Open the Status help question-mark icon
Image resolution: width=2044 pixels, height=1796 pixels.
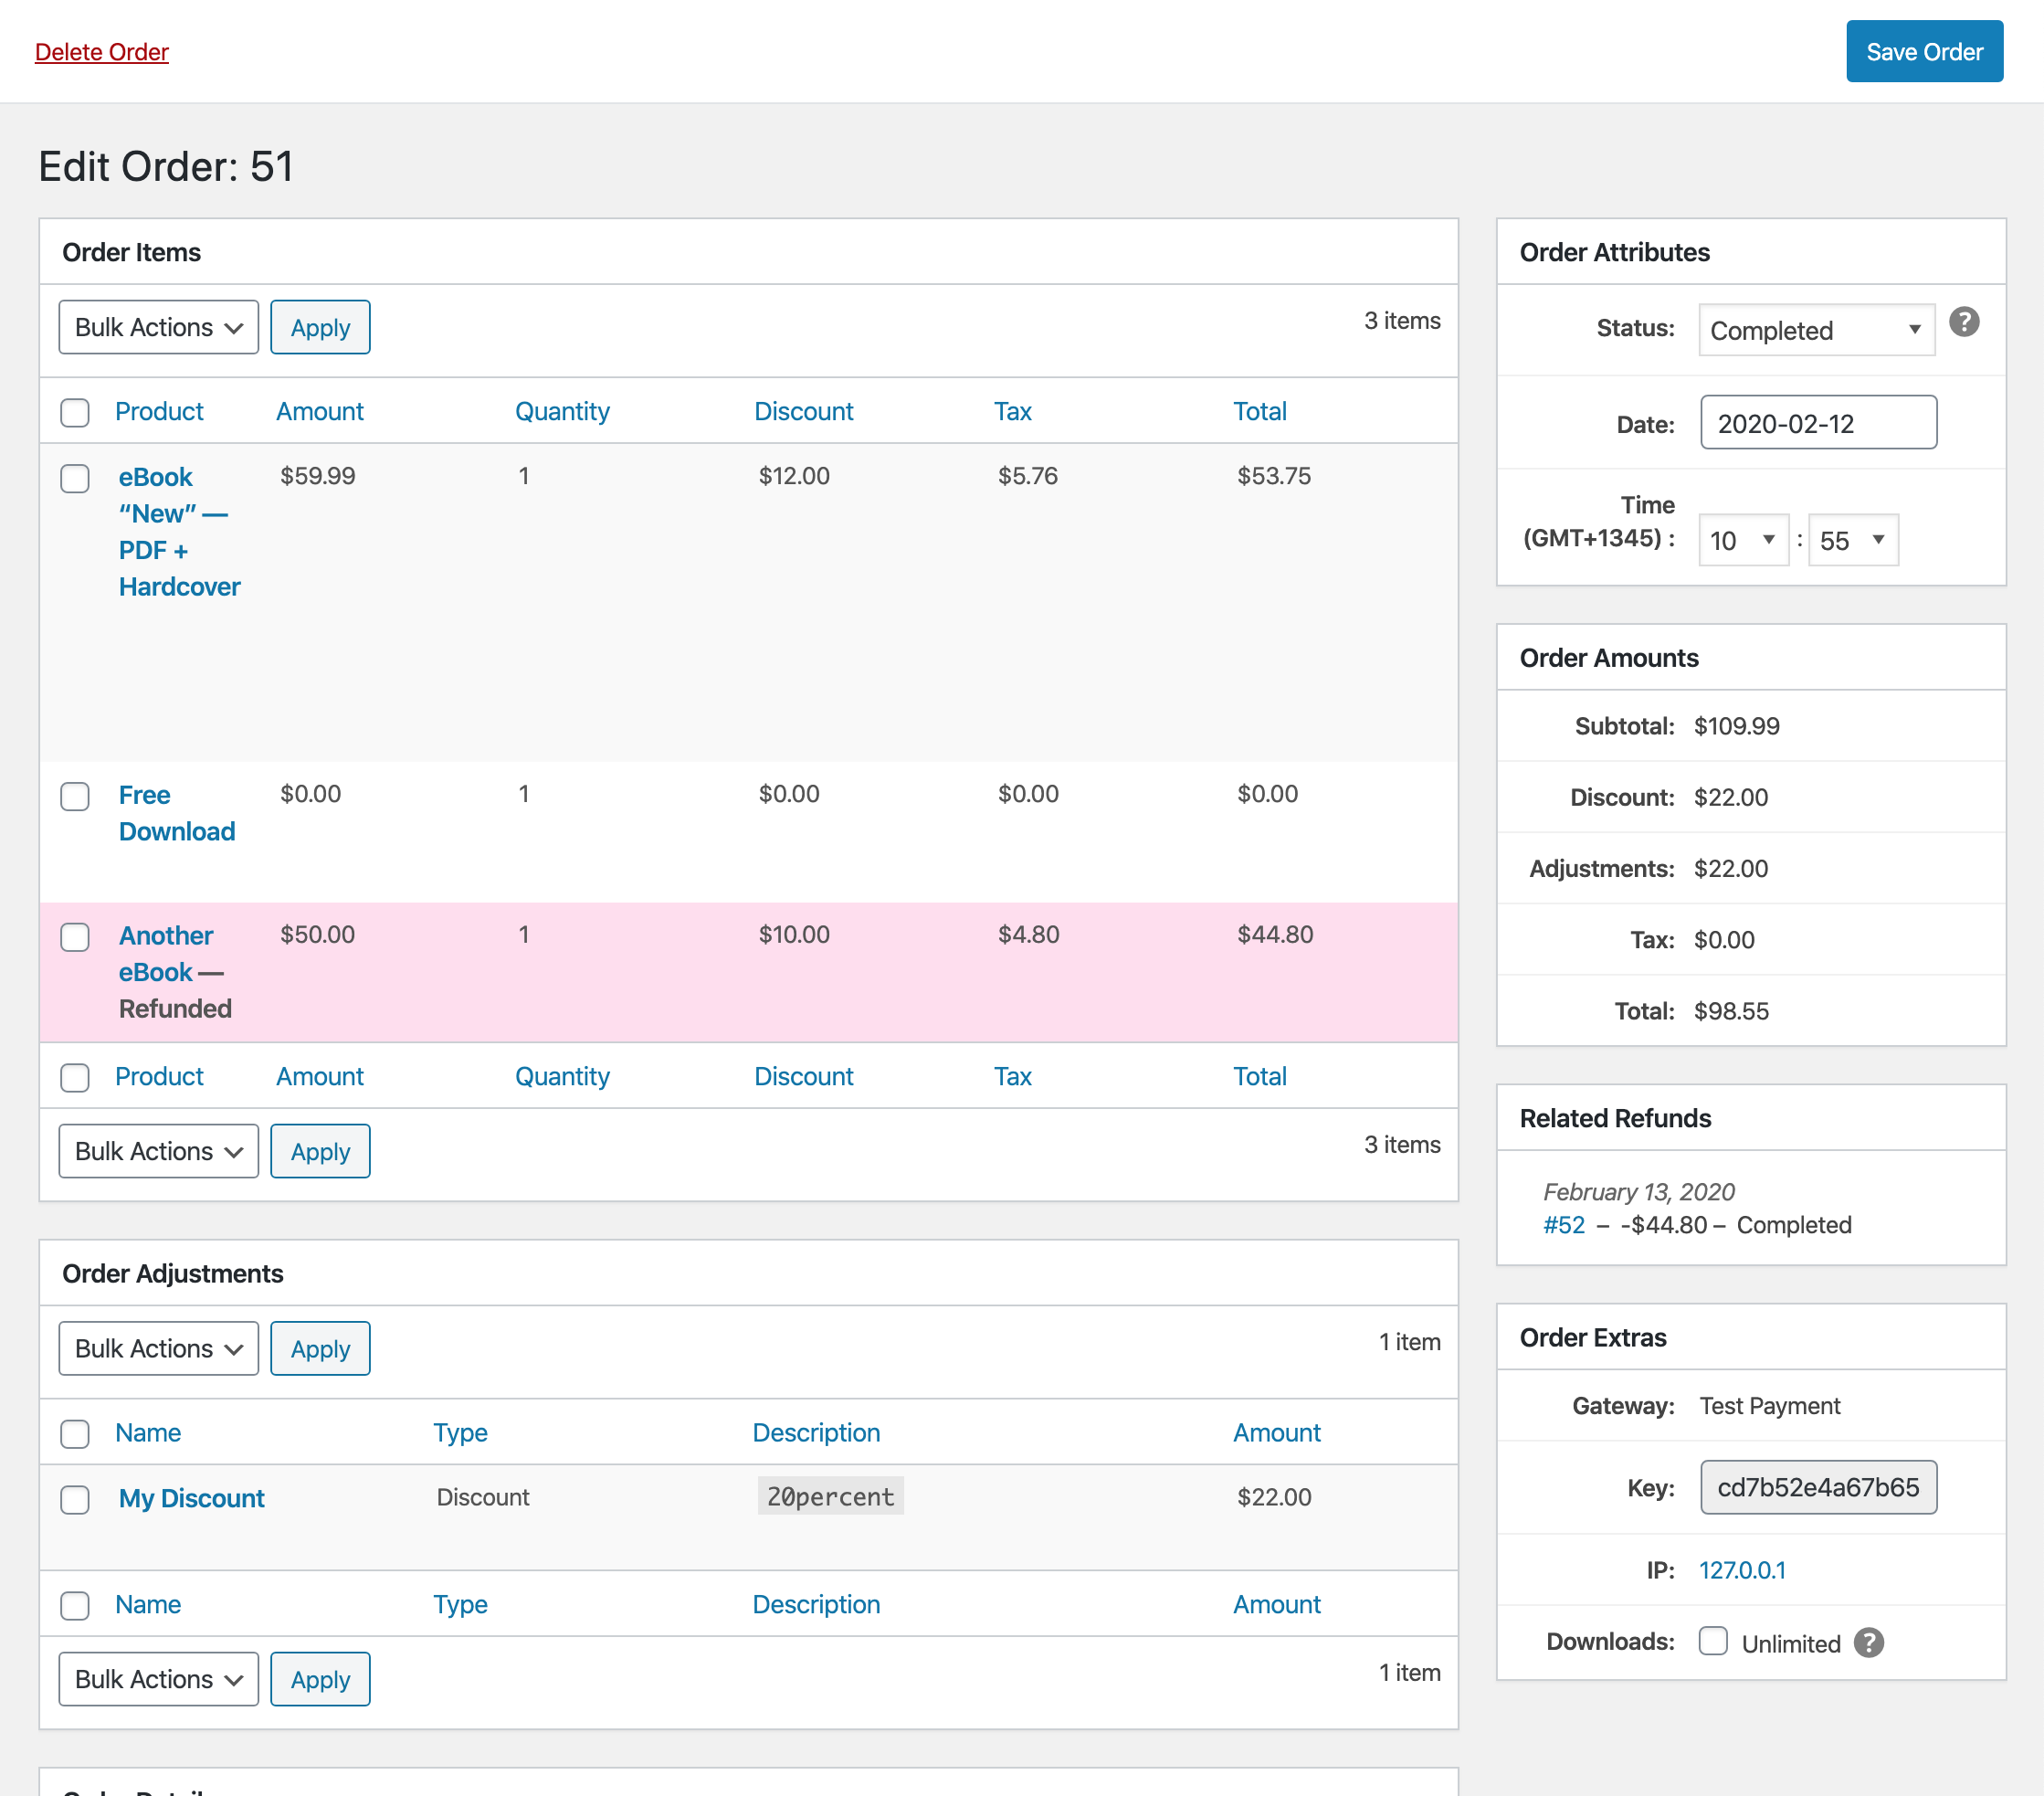pyautogui.click(x=1964, y=322)
